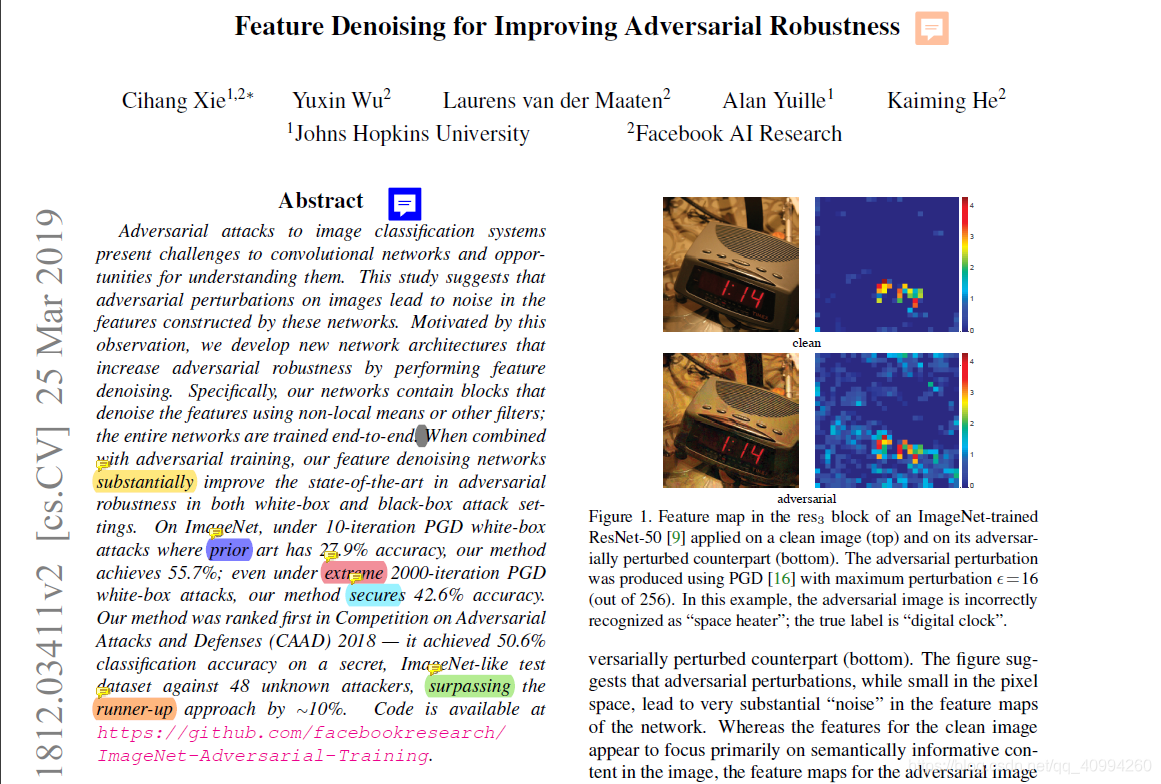
Task: Click the 'clean' label under the top figure
Action: [806, 343]
